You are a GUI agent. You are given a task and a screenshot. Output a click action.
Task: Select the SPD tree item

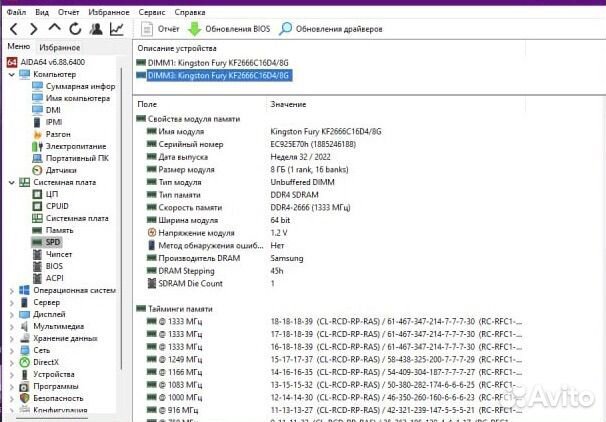tap(46, 242)
